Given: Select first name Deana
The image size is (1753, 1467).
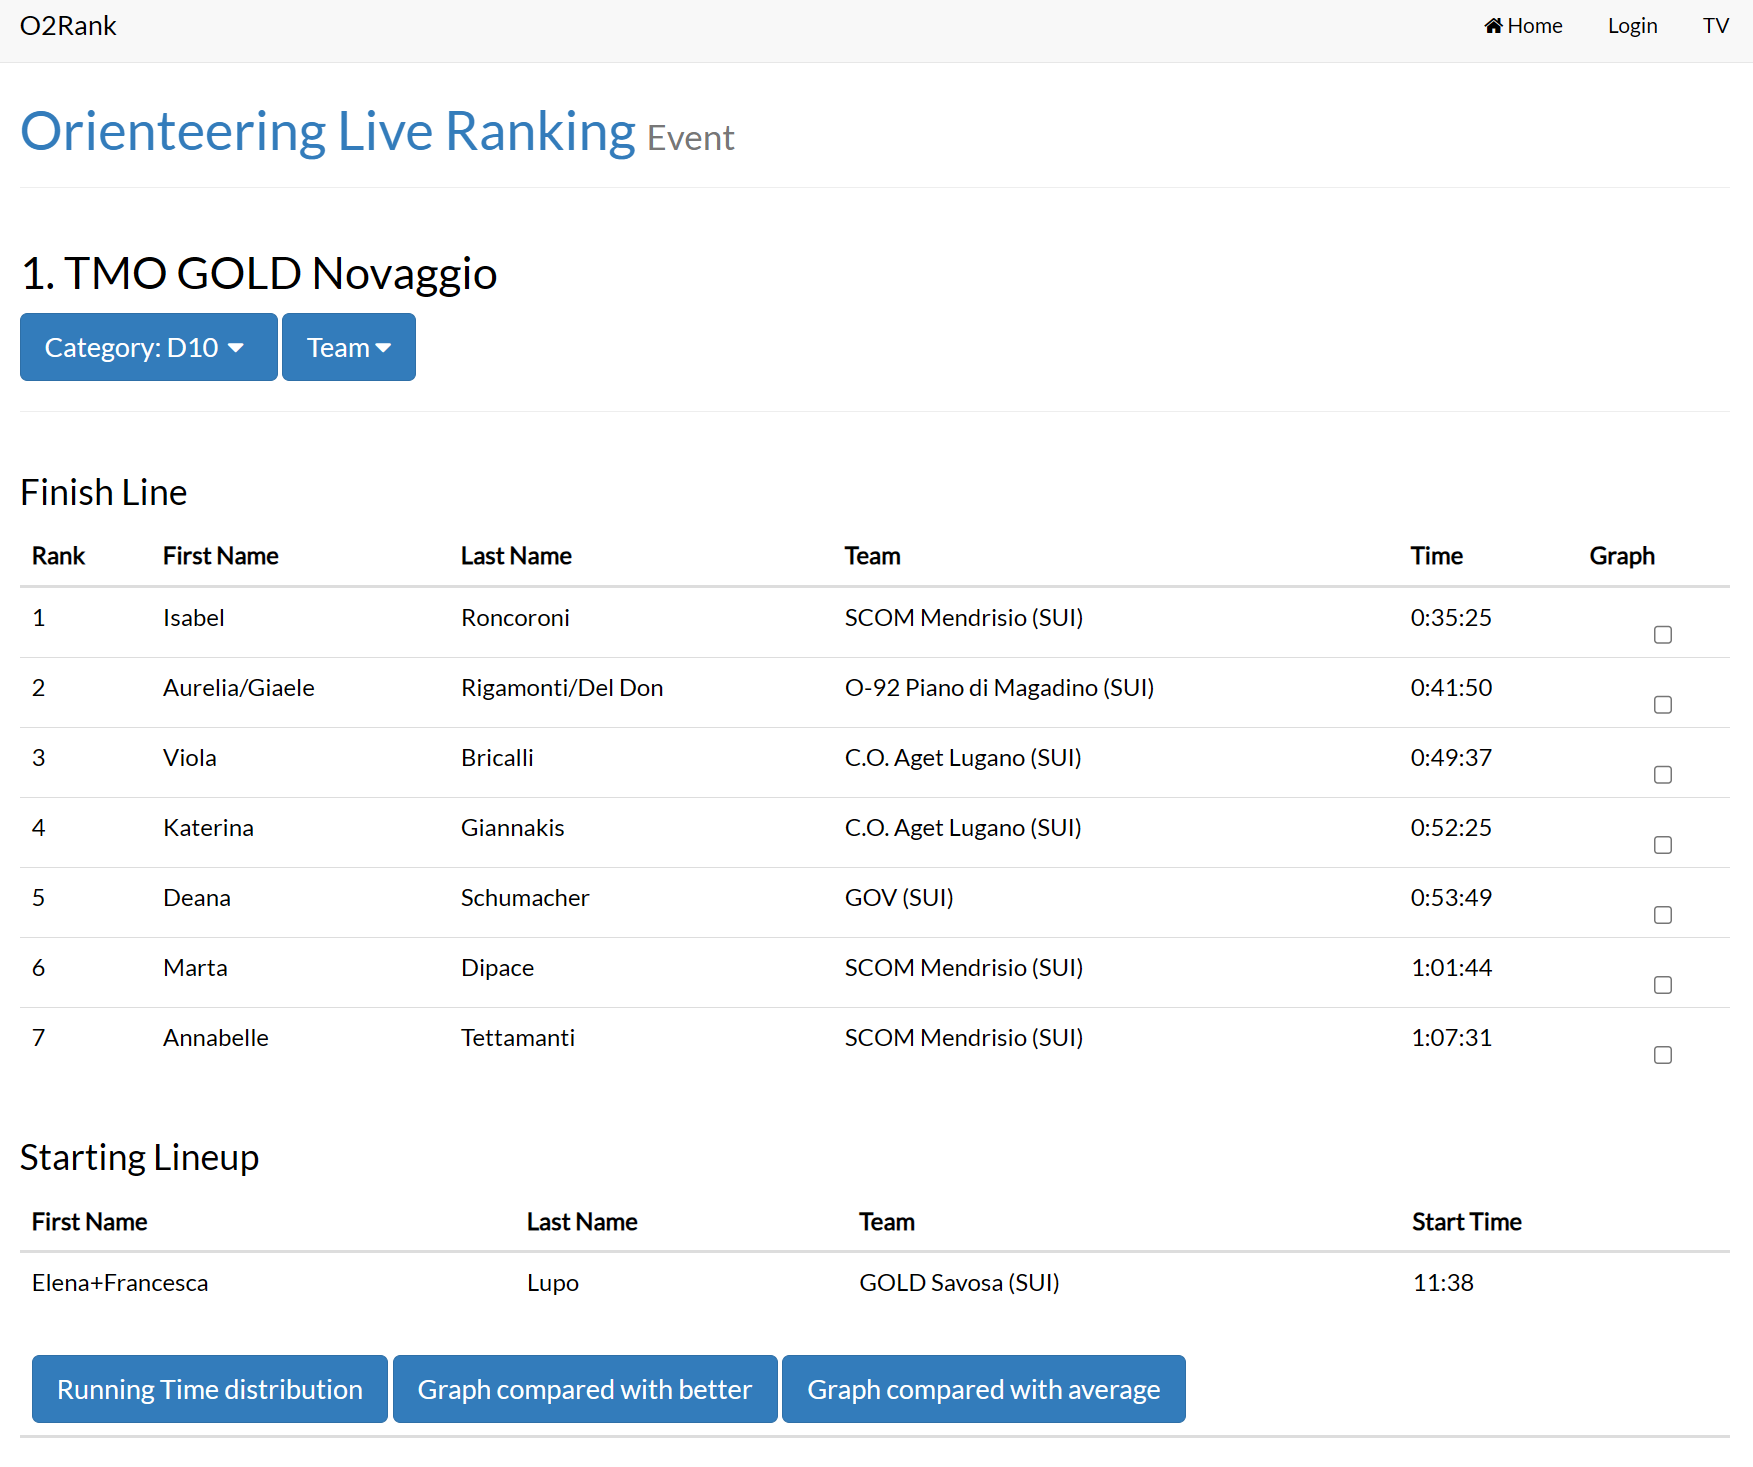Looking at the screenshot, I should [x=197, y=898].
